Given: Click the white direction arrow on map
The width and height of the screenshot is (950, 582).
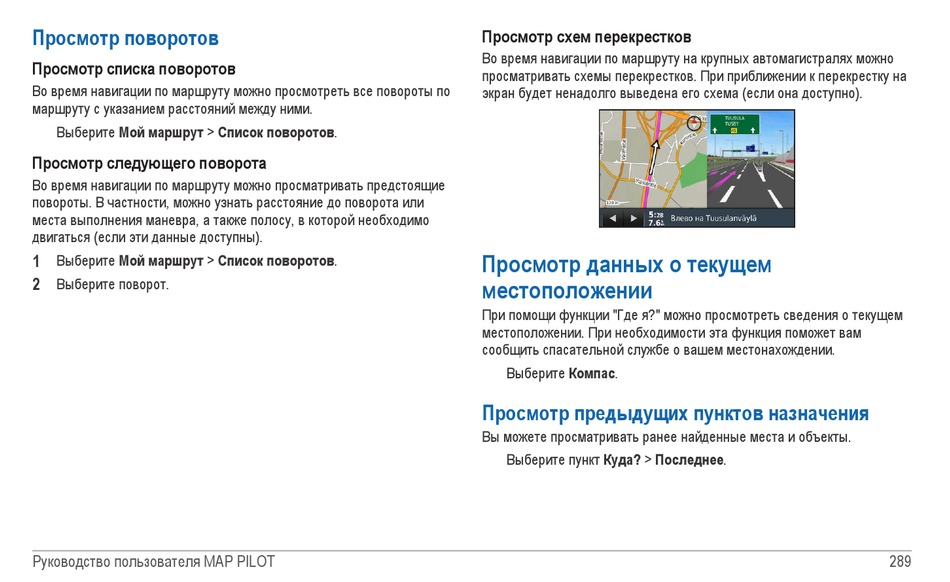Looking at the screenshot, I should pos(652,157).
